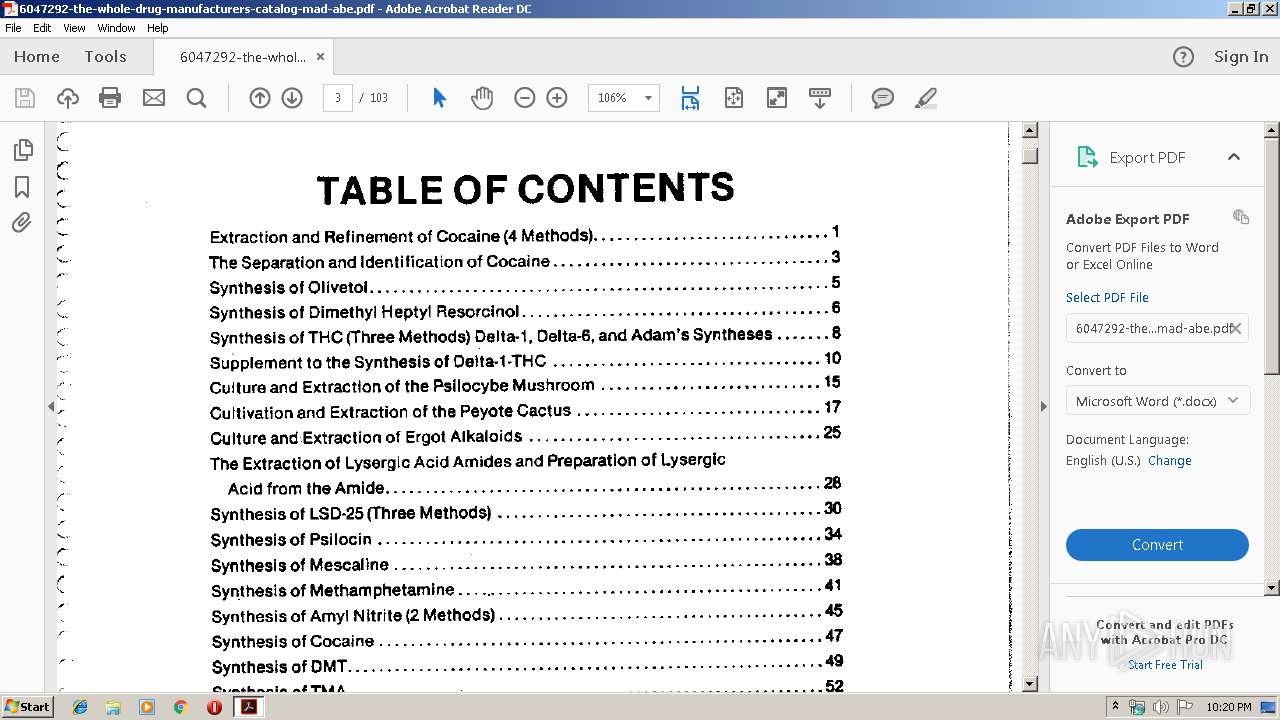Collapse the Export PDF panel chevron
Viewport: 1280px width, 720px height.
point(1234,157)
